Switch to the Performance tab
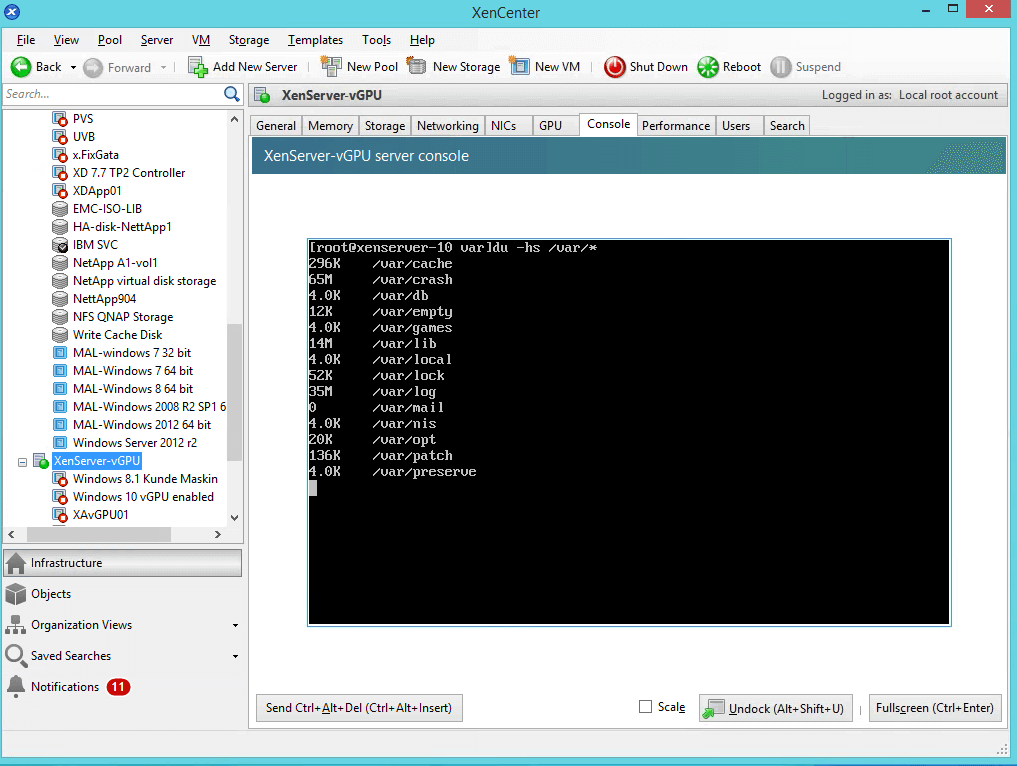The image size is (1017, 766). (x=676, y=126)
